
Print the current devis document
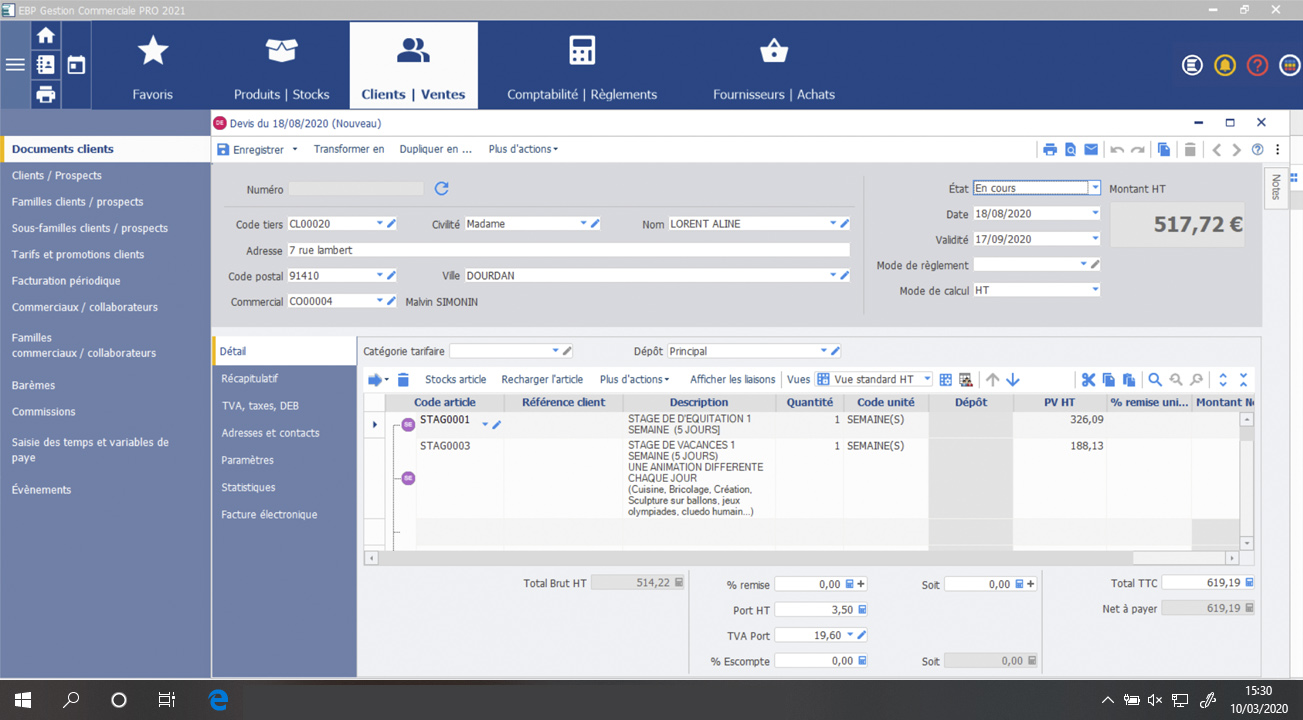(x=1050, y=149)
